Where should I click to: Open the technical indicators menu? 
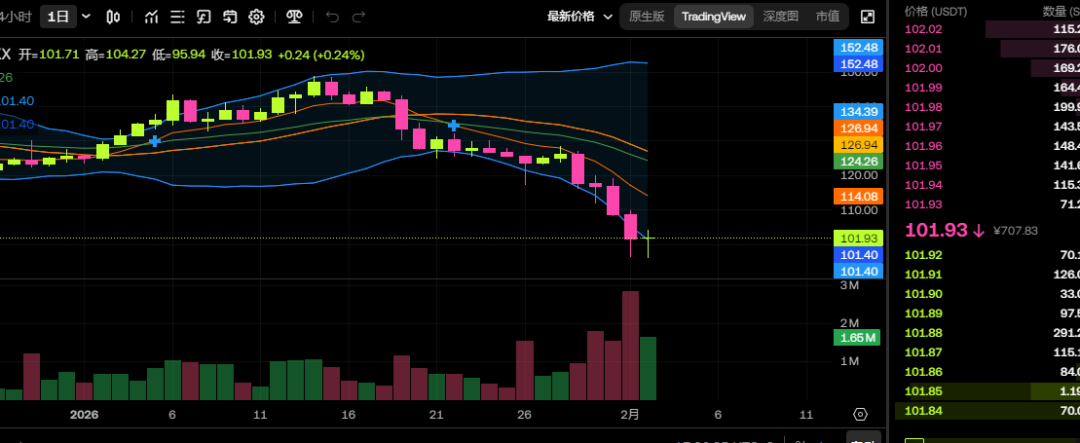point(151,16)
